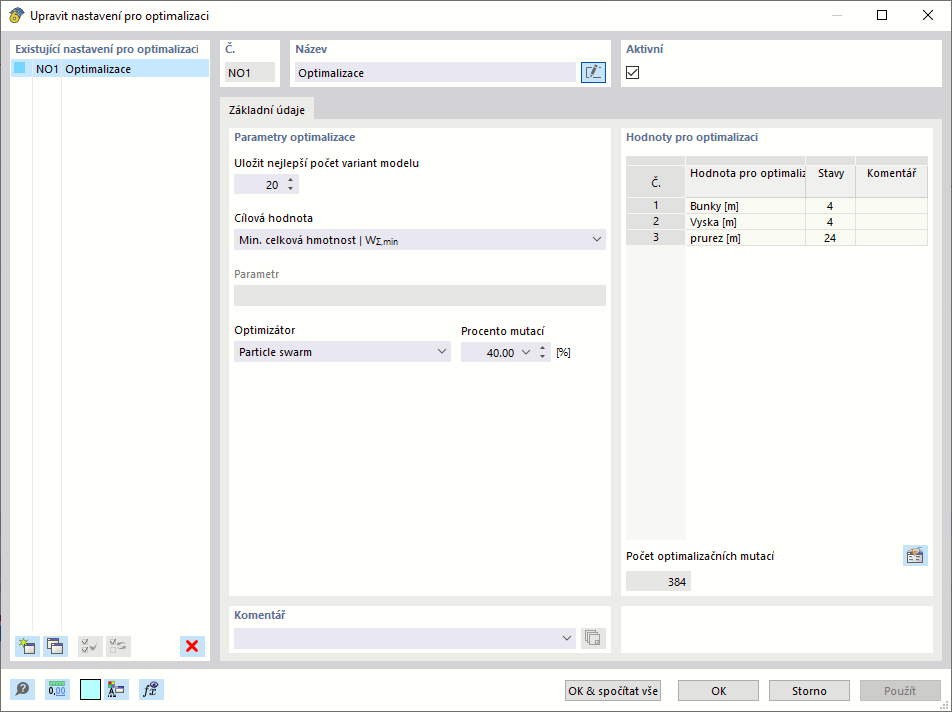Cancel with the Storno button
952x712 pixels.
[x=809, y=691]
